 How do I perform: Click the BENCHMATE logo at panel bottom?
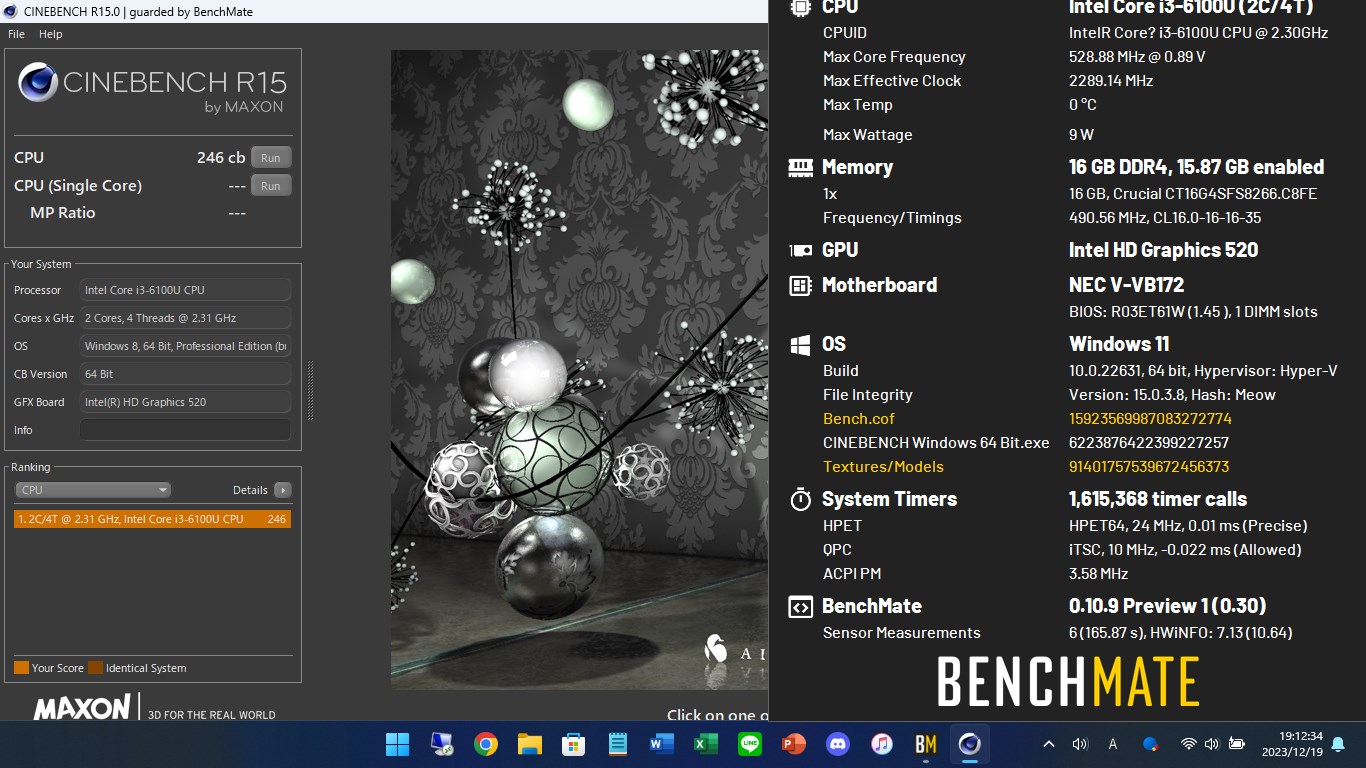click(1068, 682)
